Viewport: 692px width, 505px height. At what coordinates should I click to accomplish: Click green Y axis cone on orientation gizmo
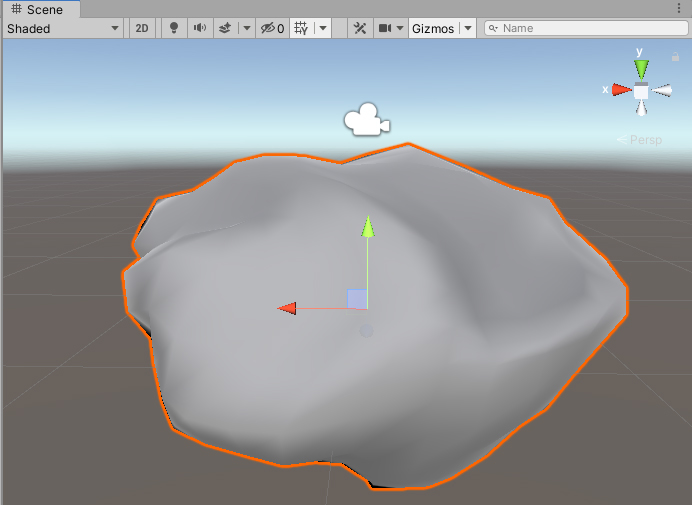641,68
